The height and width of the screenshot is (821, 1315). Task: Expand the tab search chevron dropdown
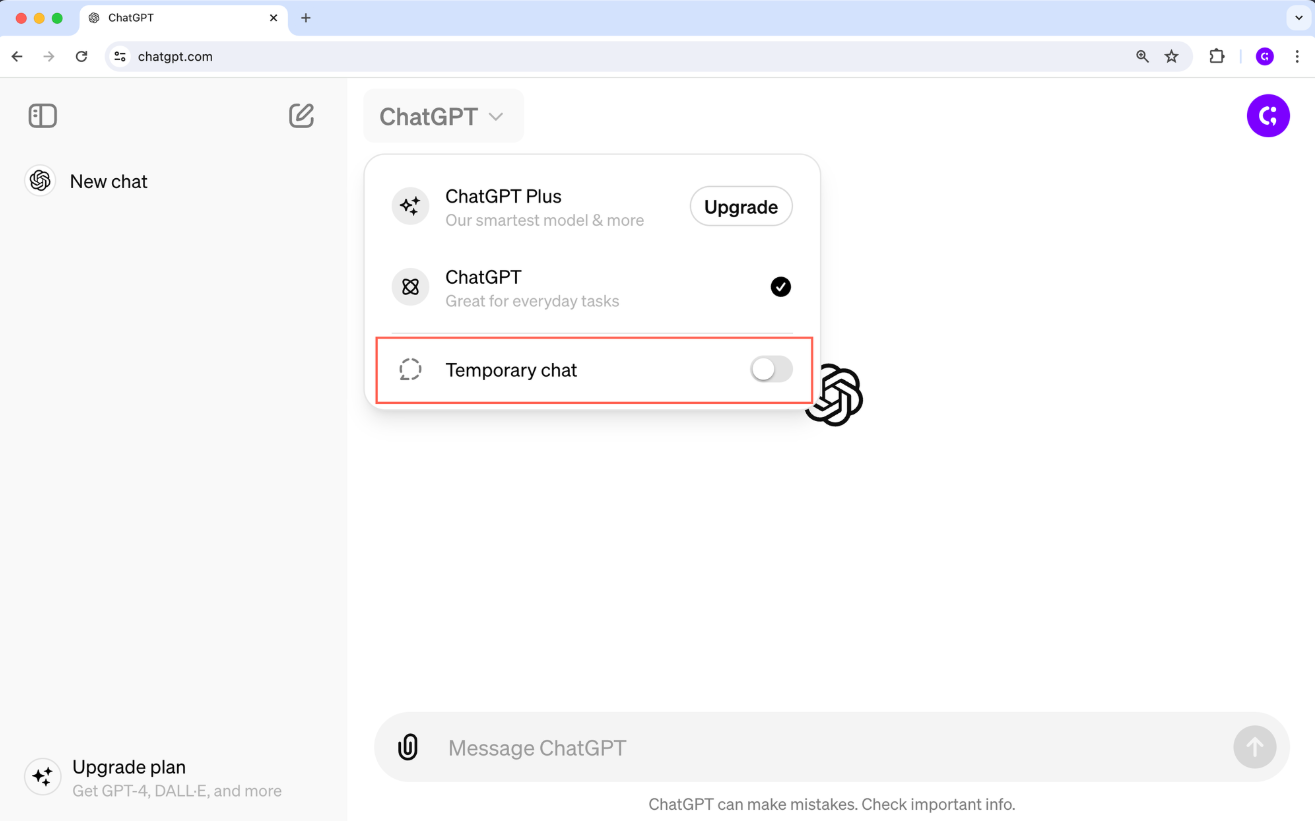1299,18
